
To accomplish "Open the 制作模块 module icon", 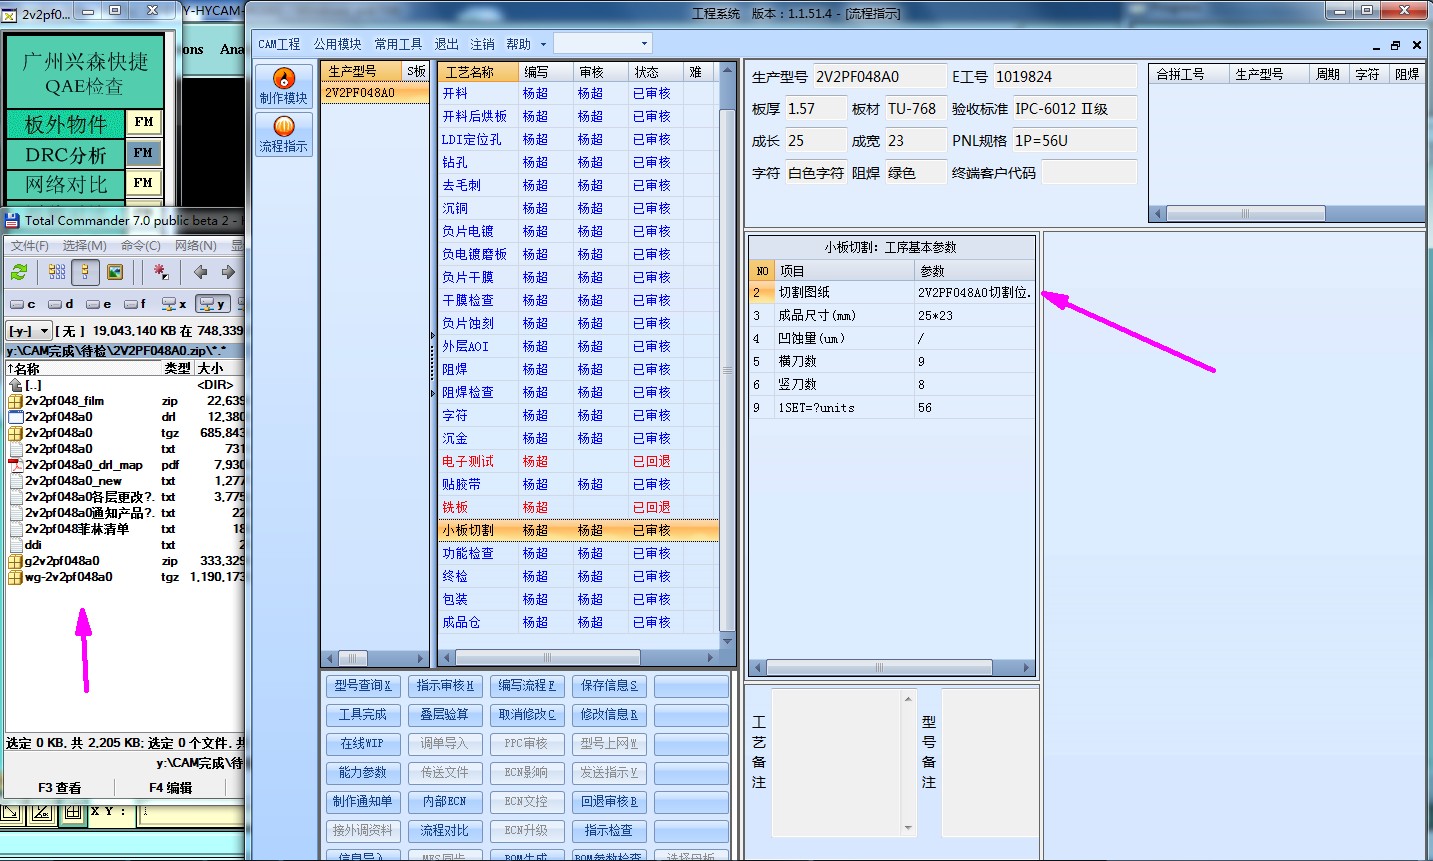I will [284, 86].
